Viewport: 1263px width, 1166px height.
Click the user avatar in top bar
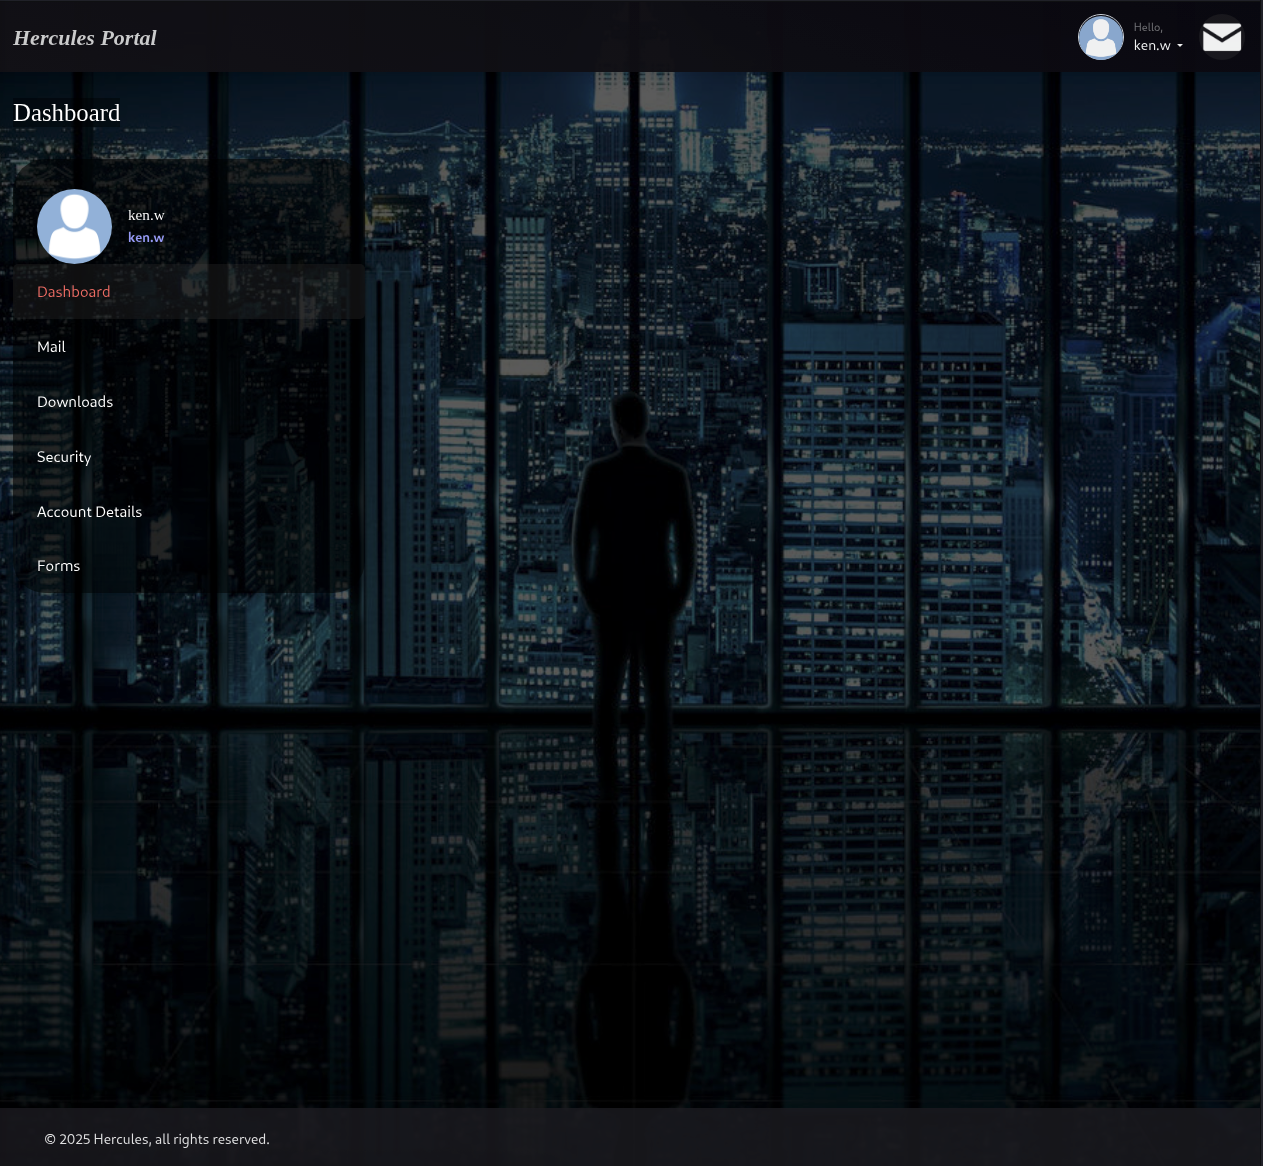coord(1100,37)
